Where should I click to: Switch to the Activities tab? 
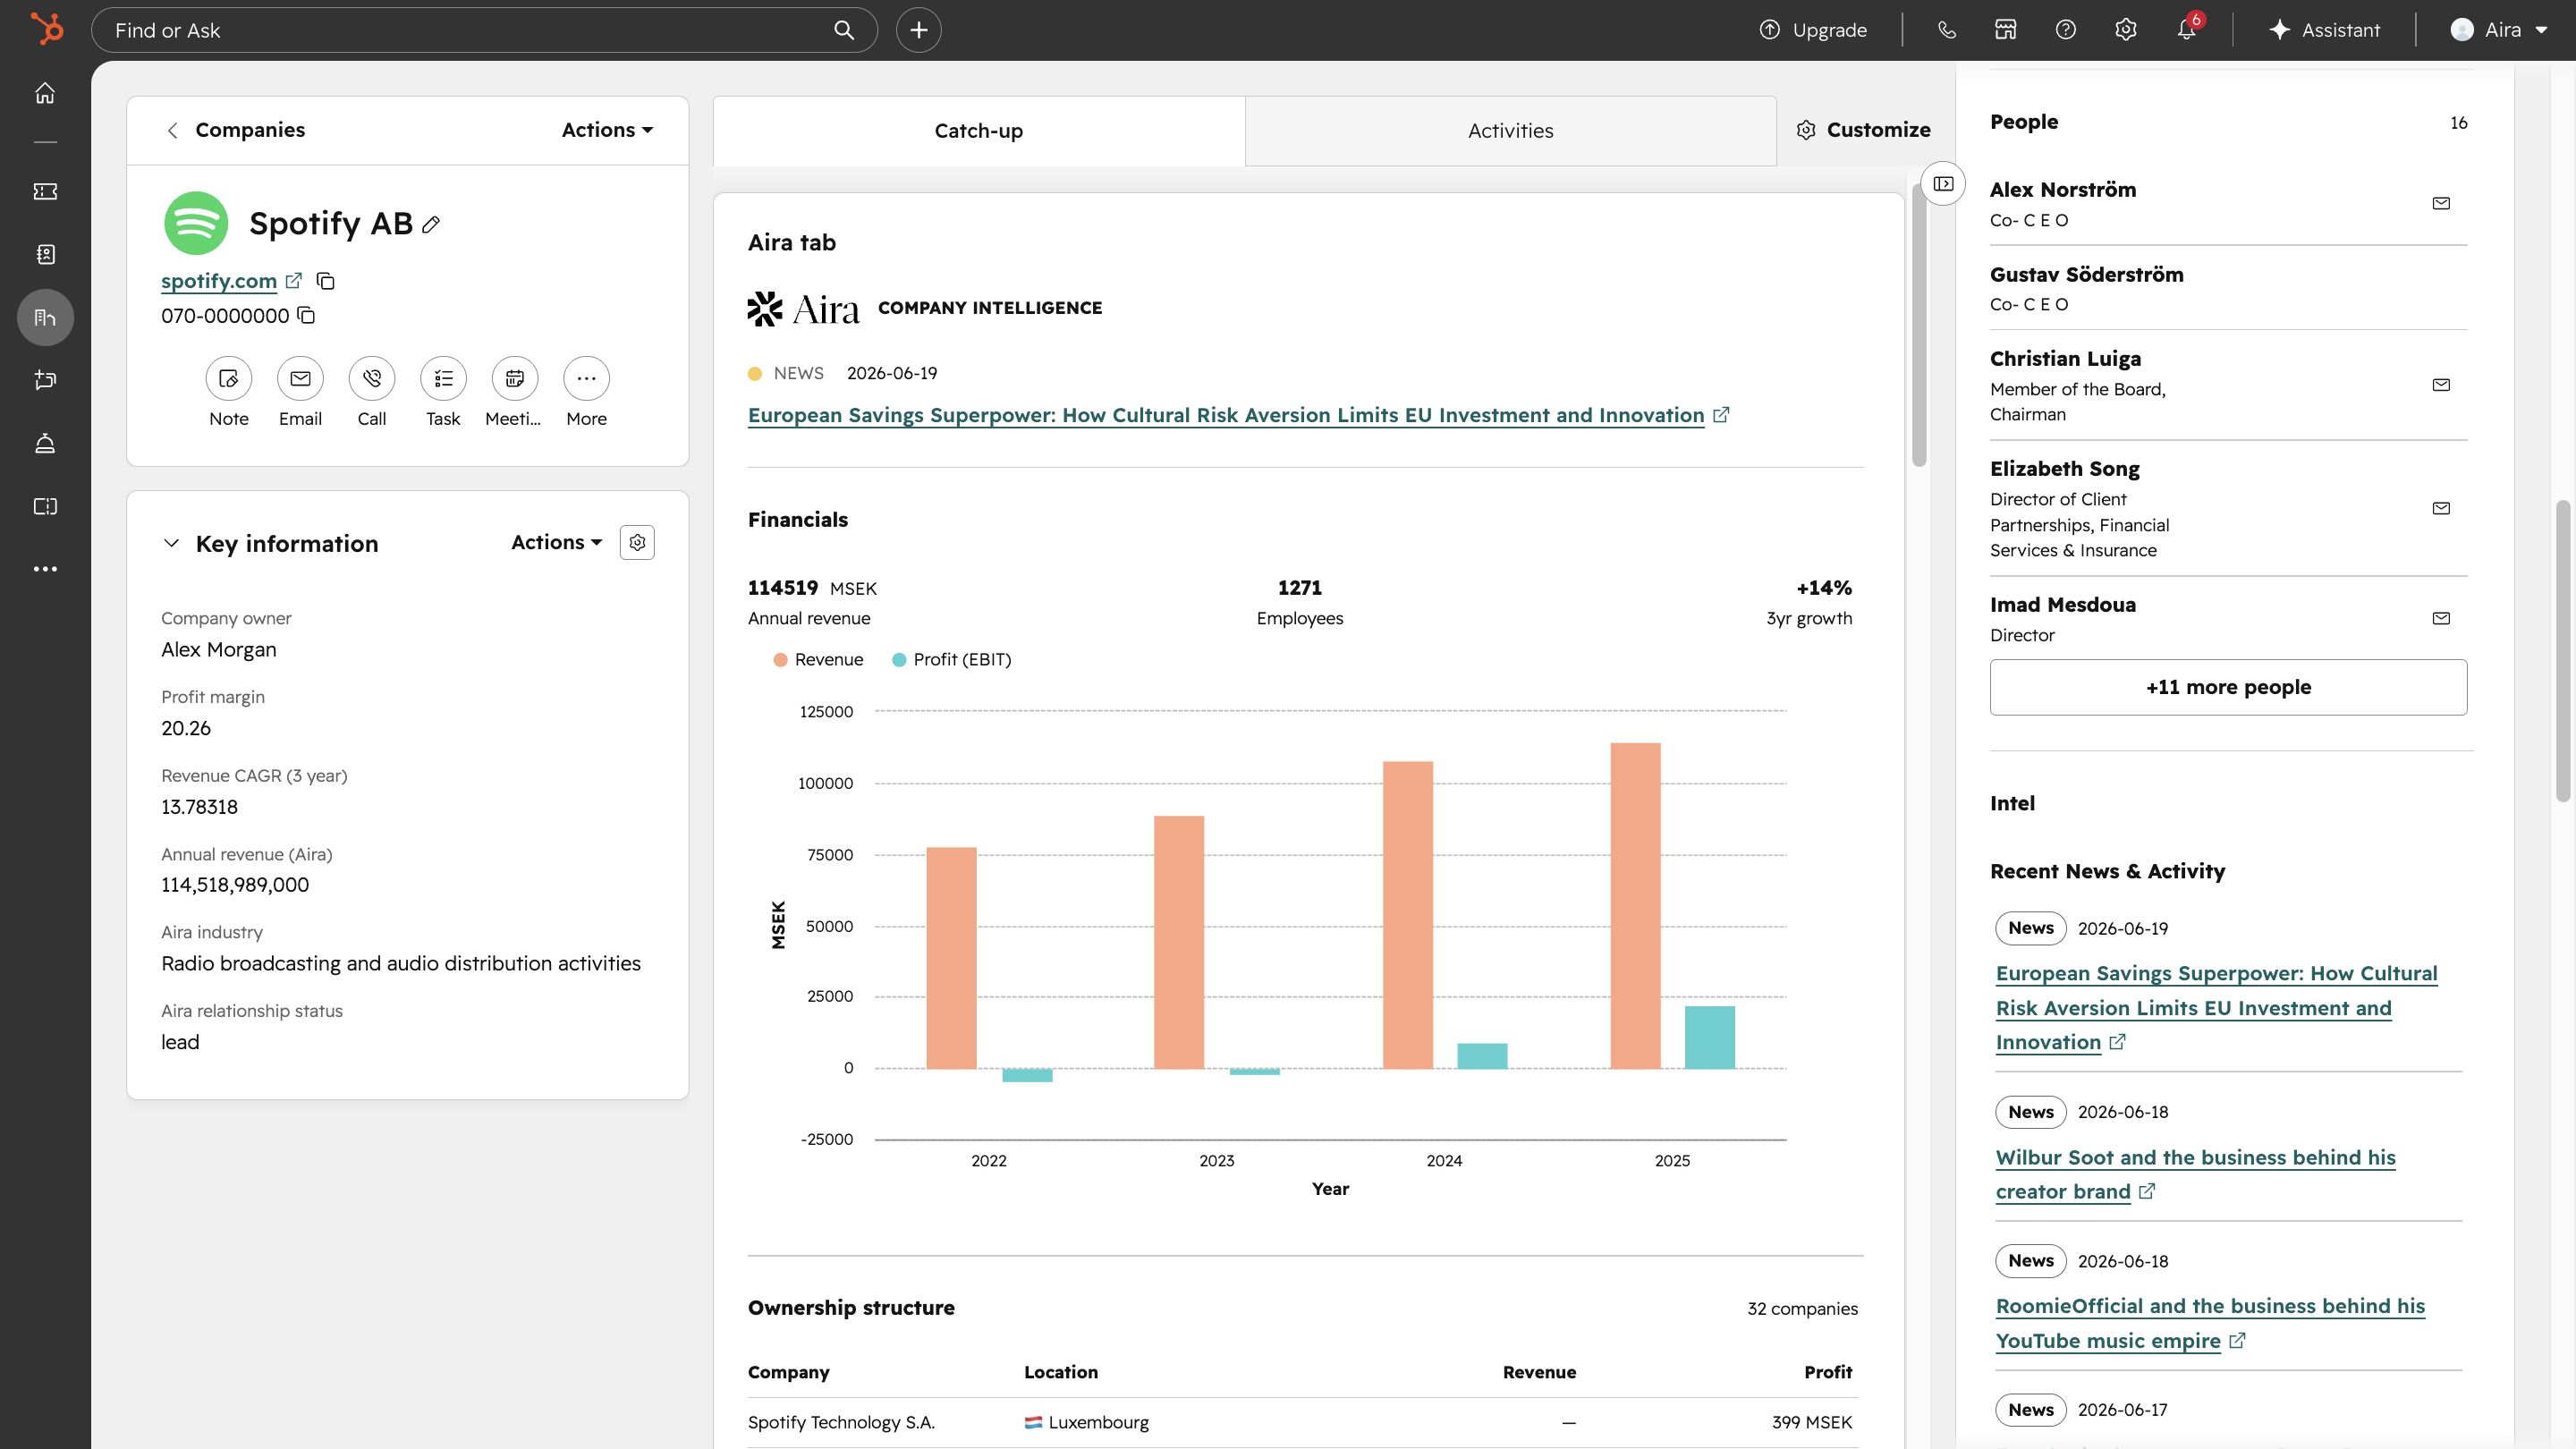[1510, 131]
